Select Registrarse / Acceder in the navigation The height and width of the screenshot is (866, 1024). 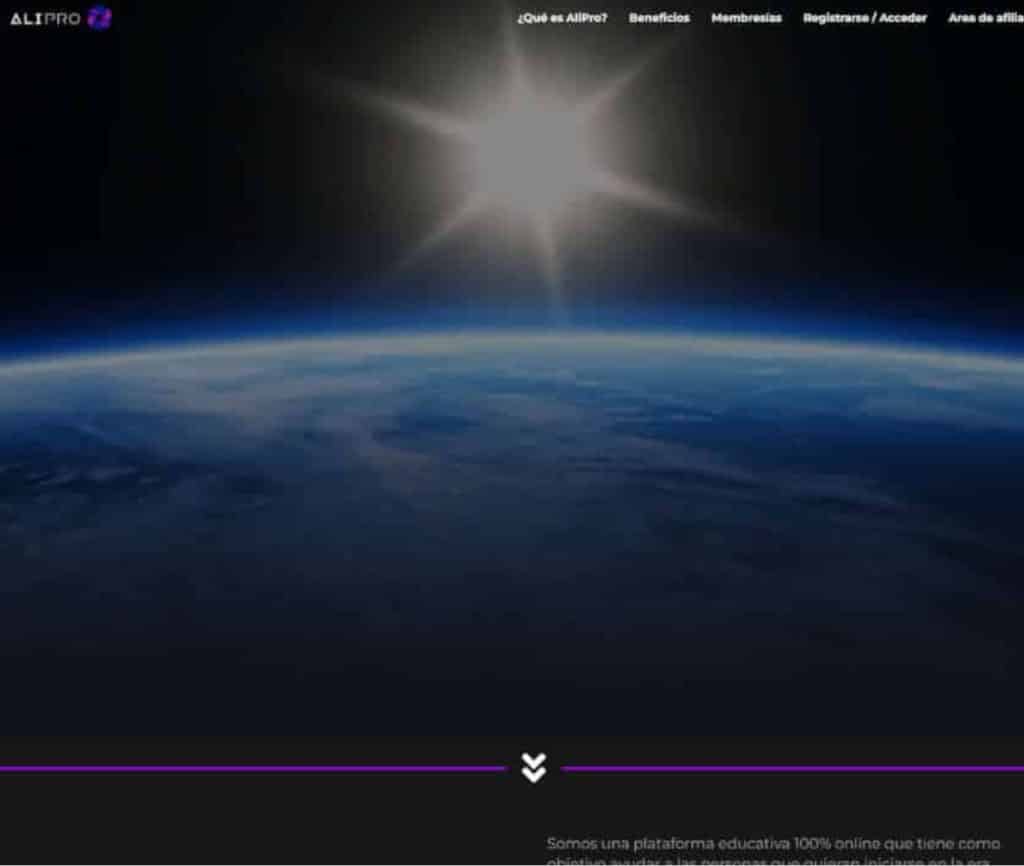tap(865, 18)
